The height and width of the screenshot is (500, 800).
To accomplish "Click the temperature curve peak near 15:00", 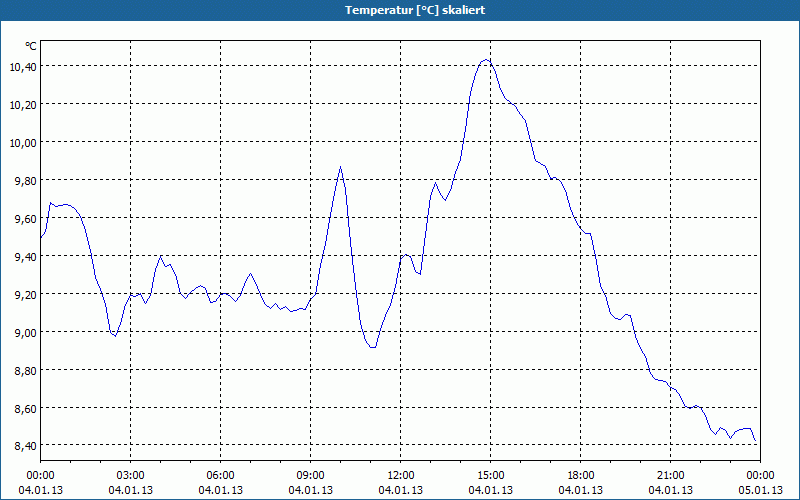I will click(x=486, y=60).
